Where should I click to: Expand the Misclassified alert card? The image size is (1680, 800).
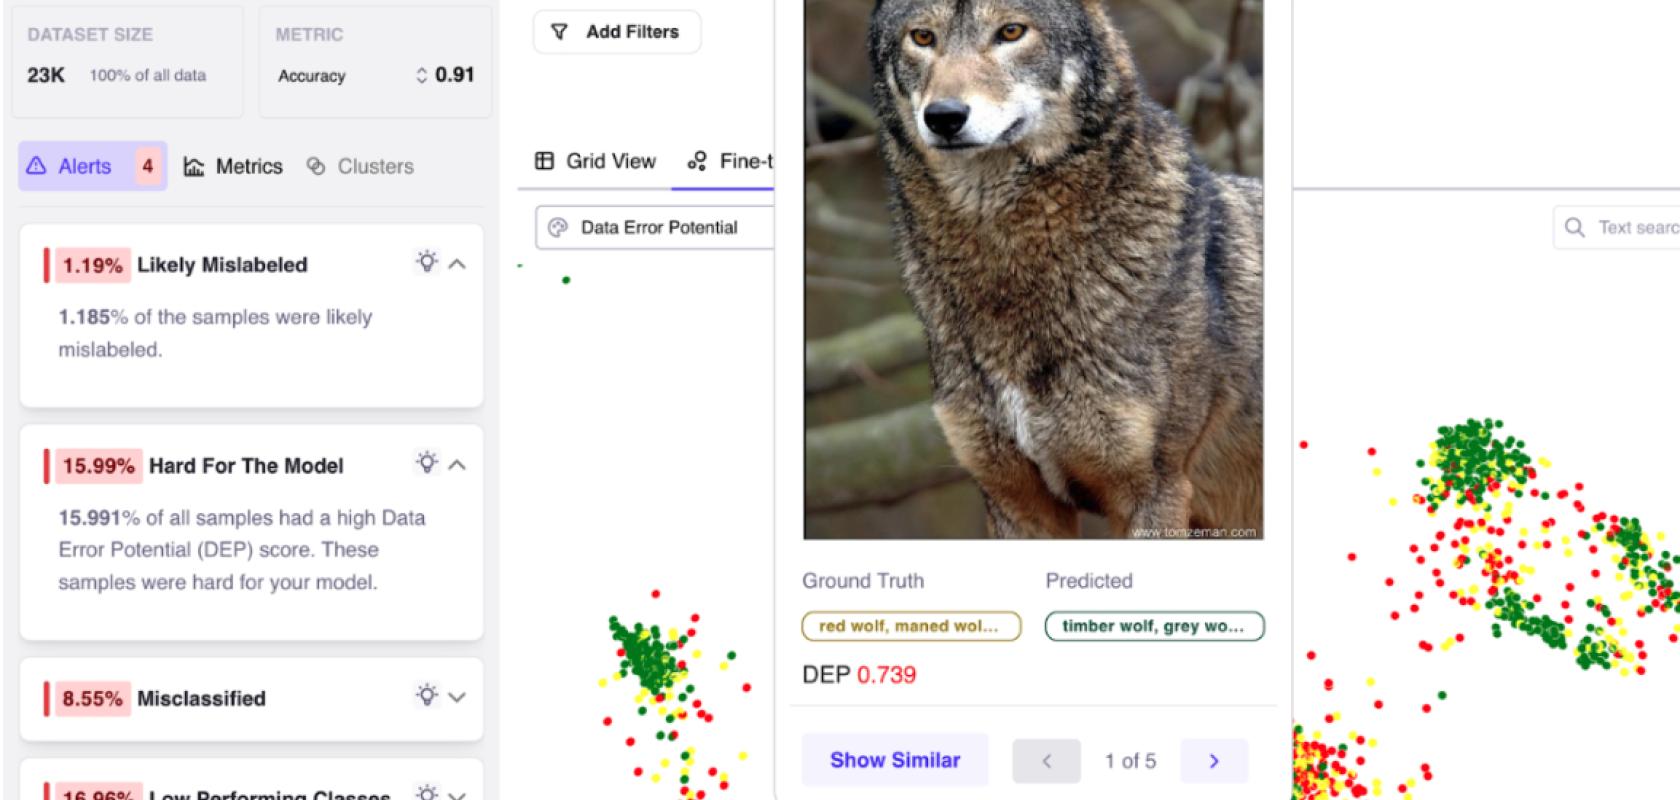click(x=457, y=698)
